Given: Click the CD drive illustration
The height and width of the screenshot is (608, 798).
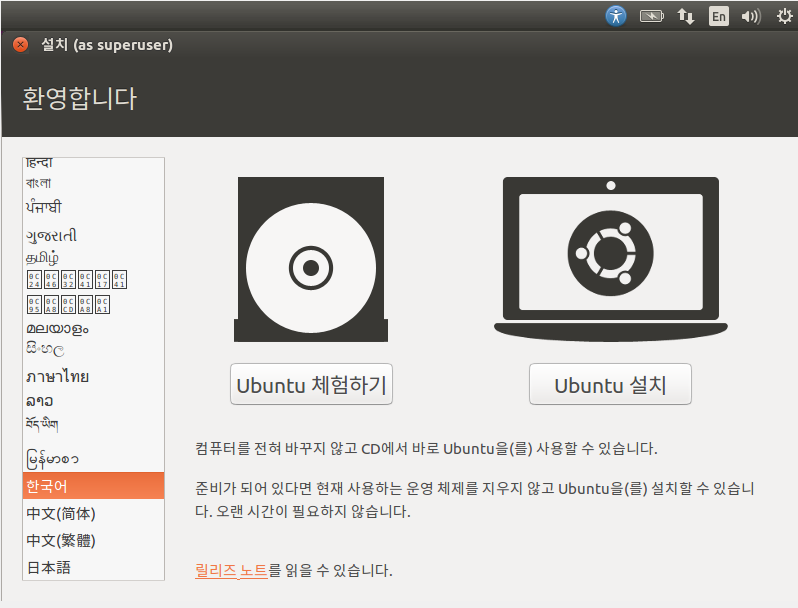Looking at the screenshot, I should point(311,259).
